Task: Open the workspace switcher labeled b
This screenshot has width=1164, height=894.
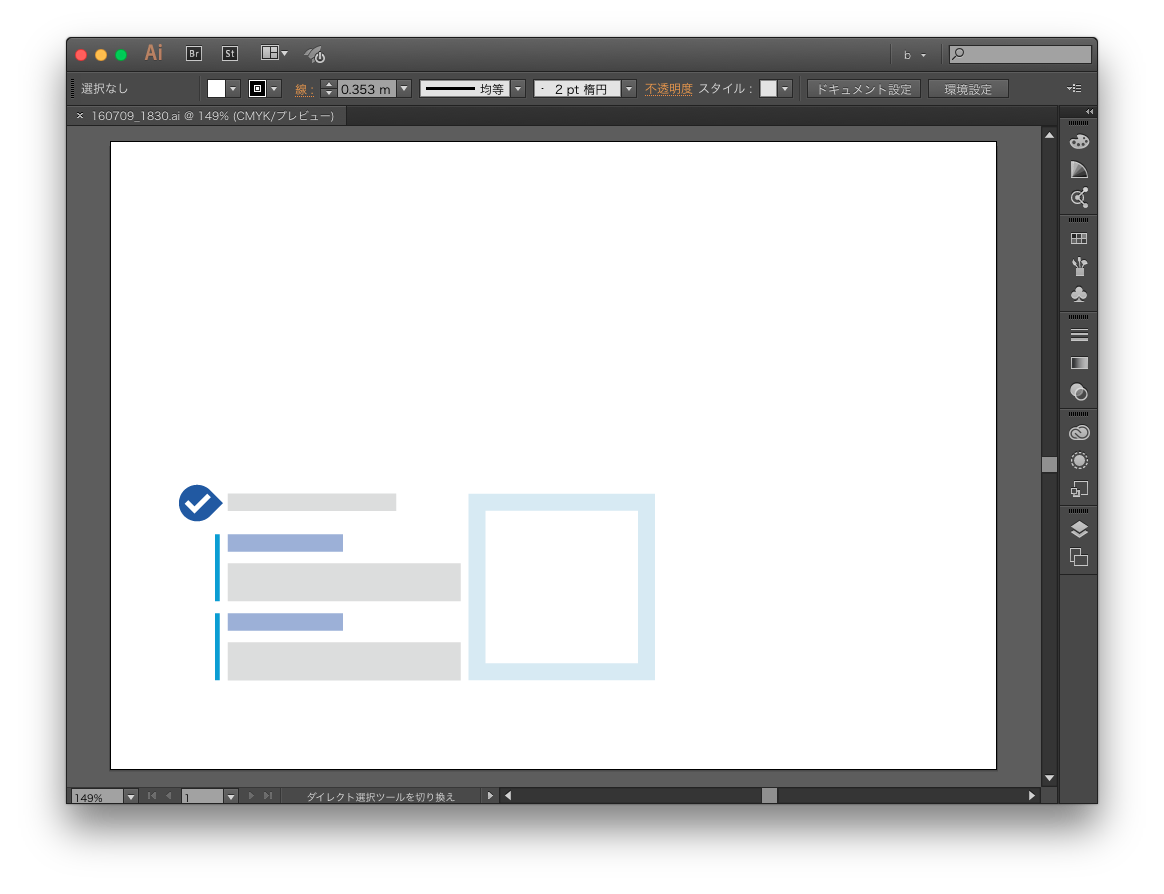Action: pos(915,55)
